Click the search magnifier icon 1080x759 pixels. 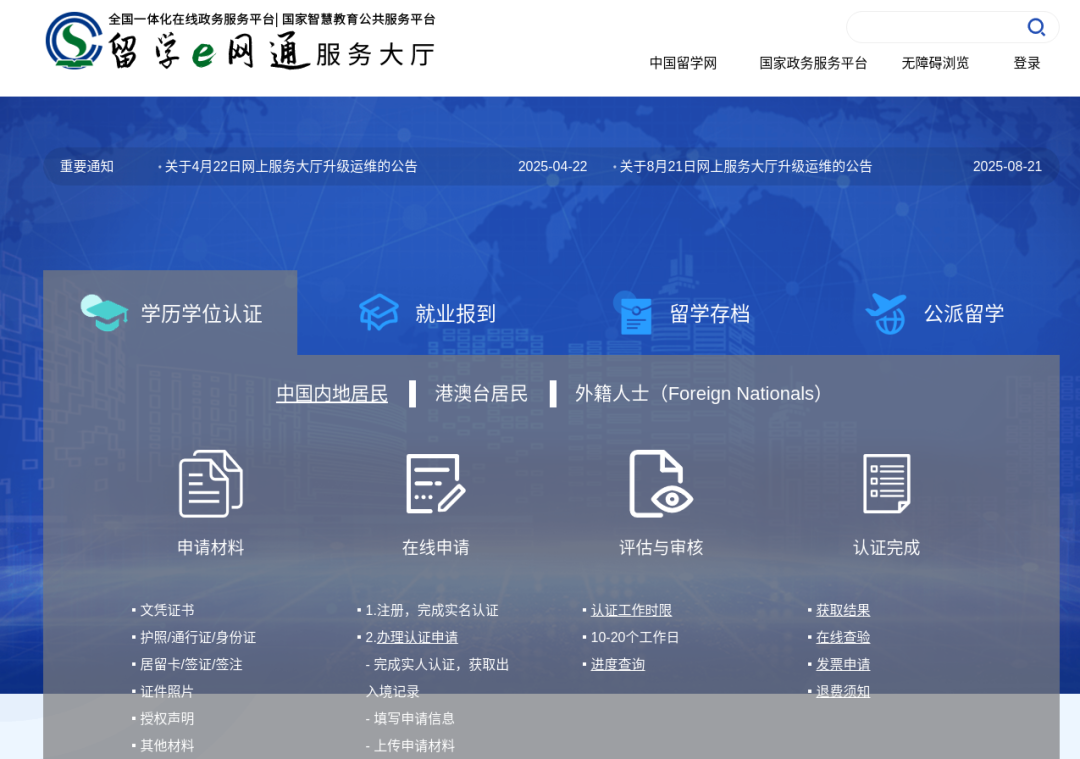pos(1036,27)
